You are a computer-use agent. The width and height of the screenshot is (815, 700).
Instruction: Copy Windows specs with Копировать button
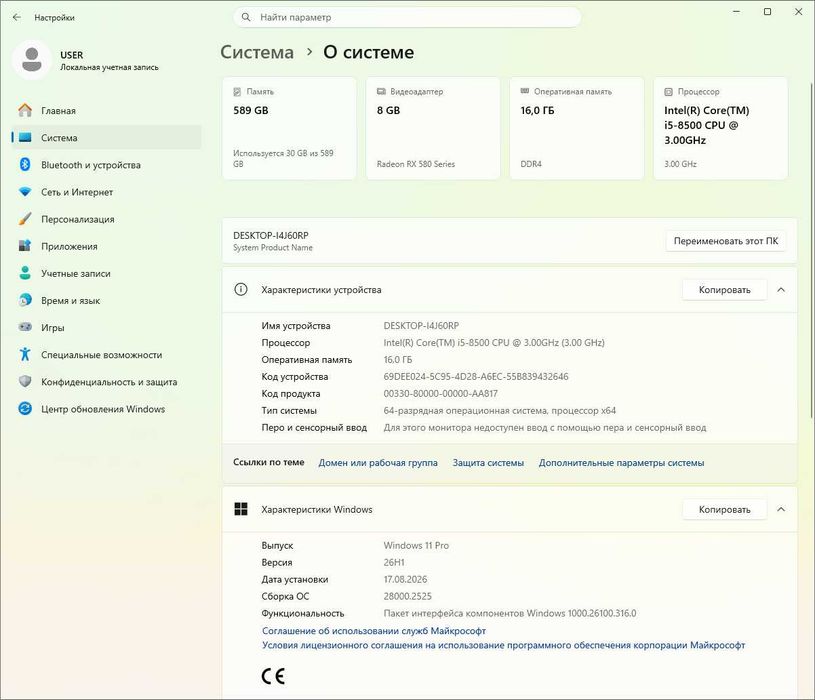coord(725,509)
